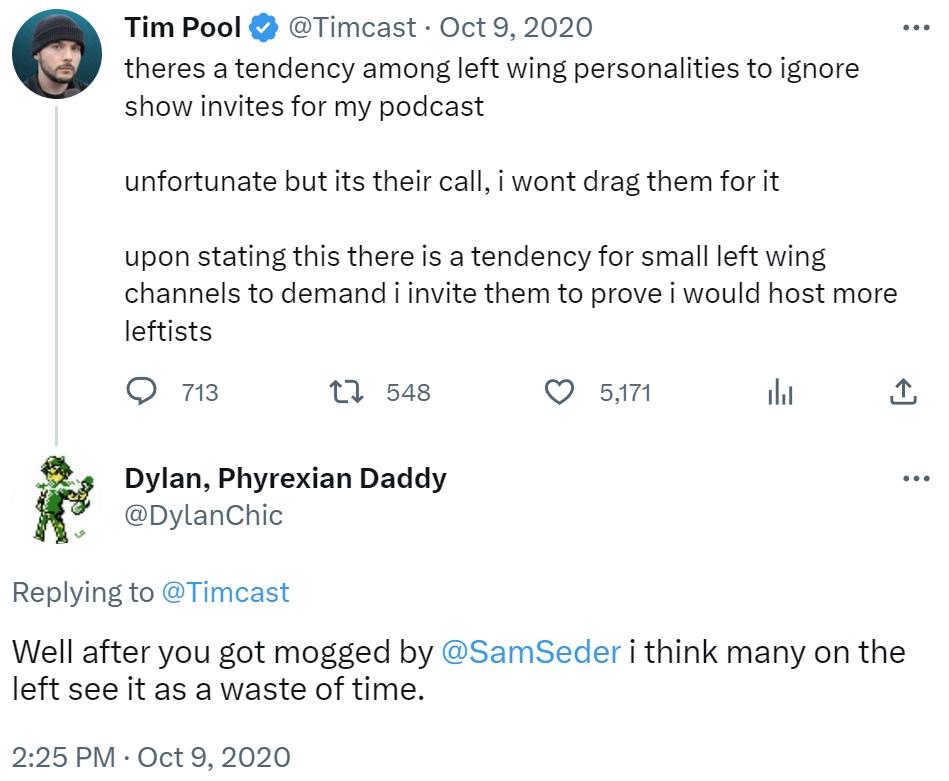Like Tim Pool's tweet with heart icon
949x781 pixels.
click(x=558, y=393)
